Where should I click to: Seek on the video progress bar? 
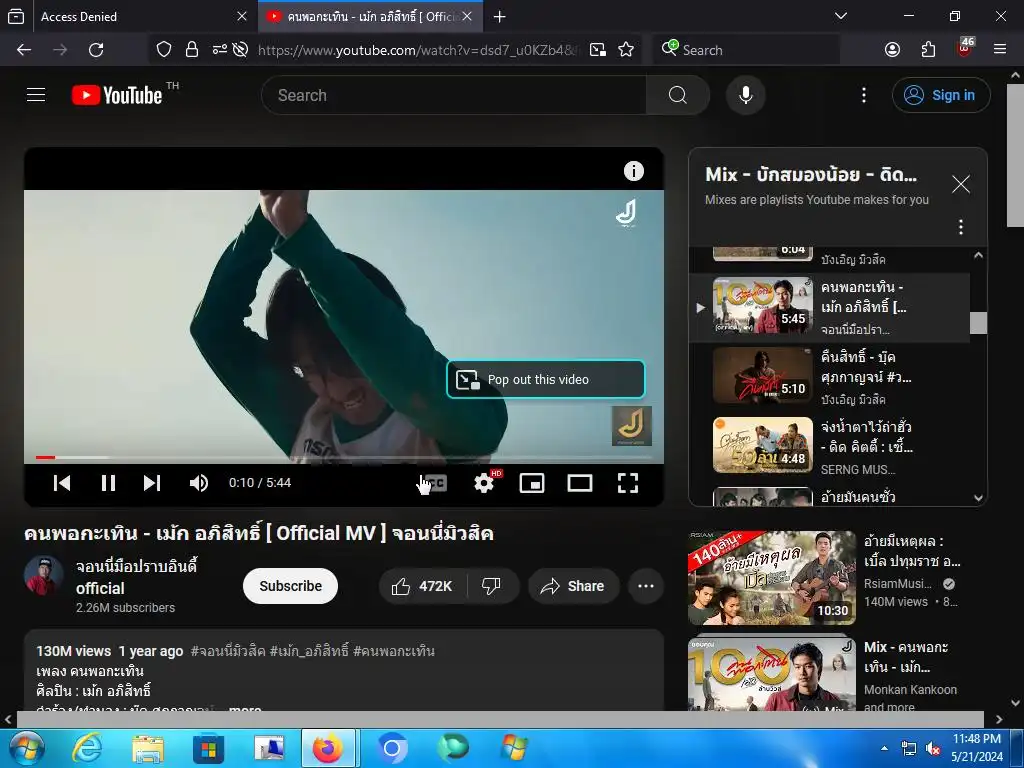[344, 457]
